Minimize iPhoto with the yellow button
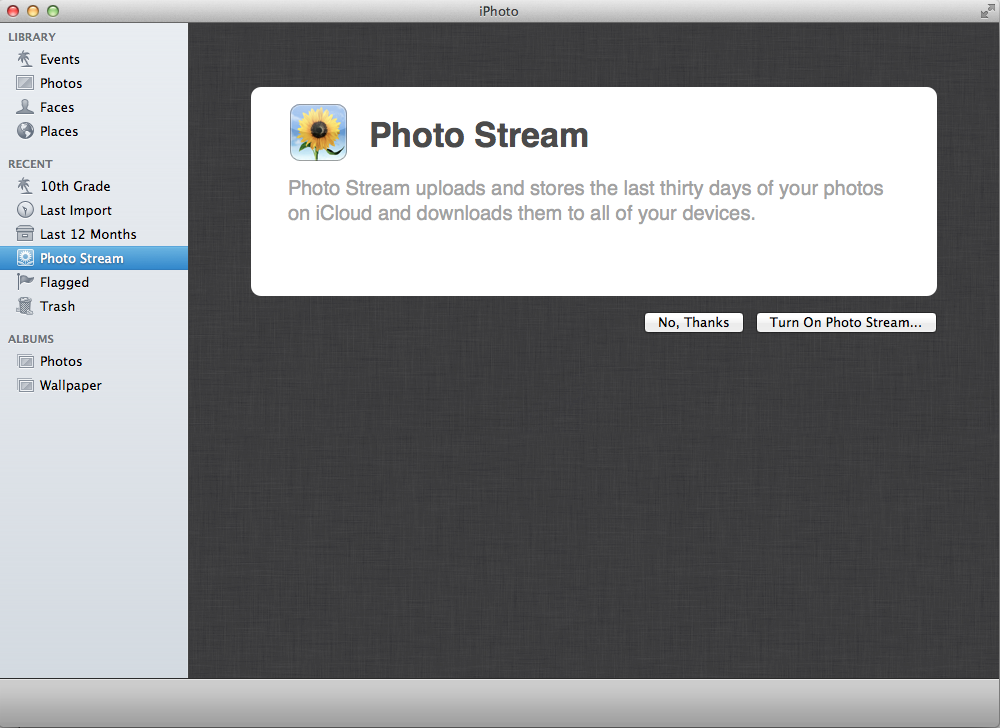The height and width of the screenshot is (728, 1000). pos(33,11)
